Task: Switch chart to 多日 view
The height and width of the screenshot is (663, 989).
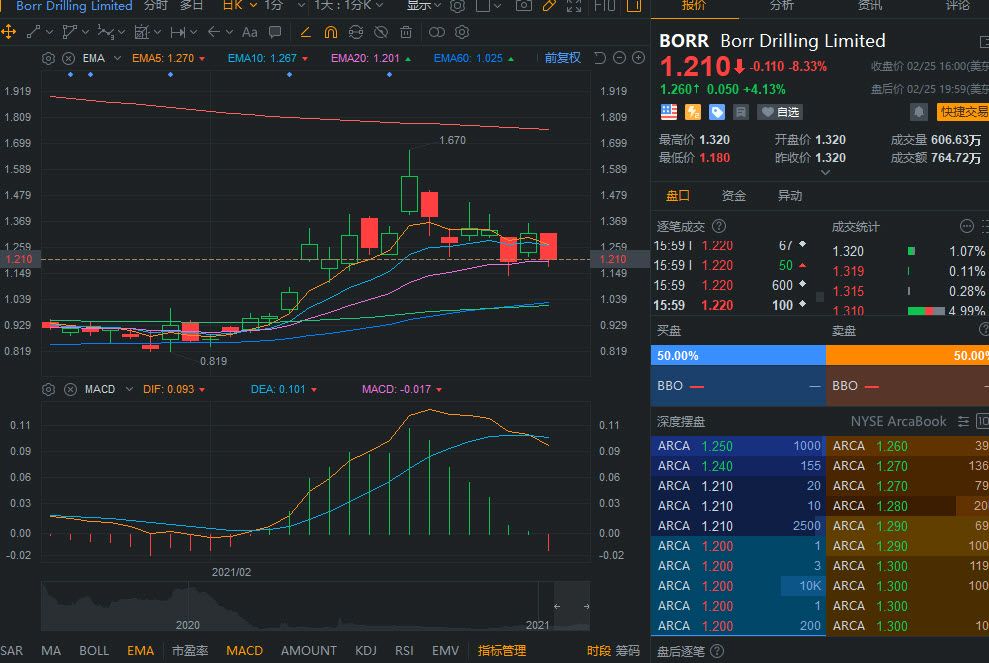Action: point(192,6)
